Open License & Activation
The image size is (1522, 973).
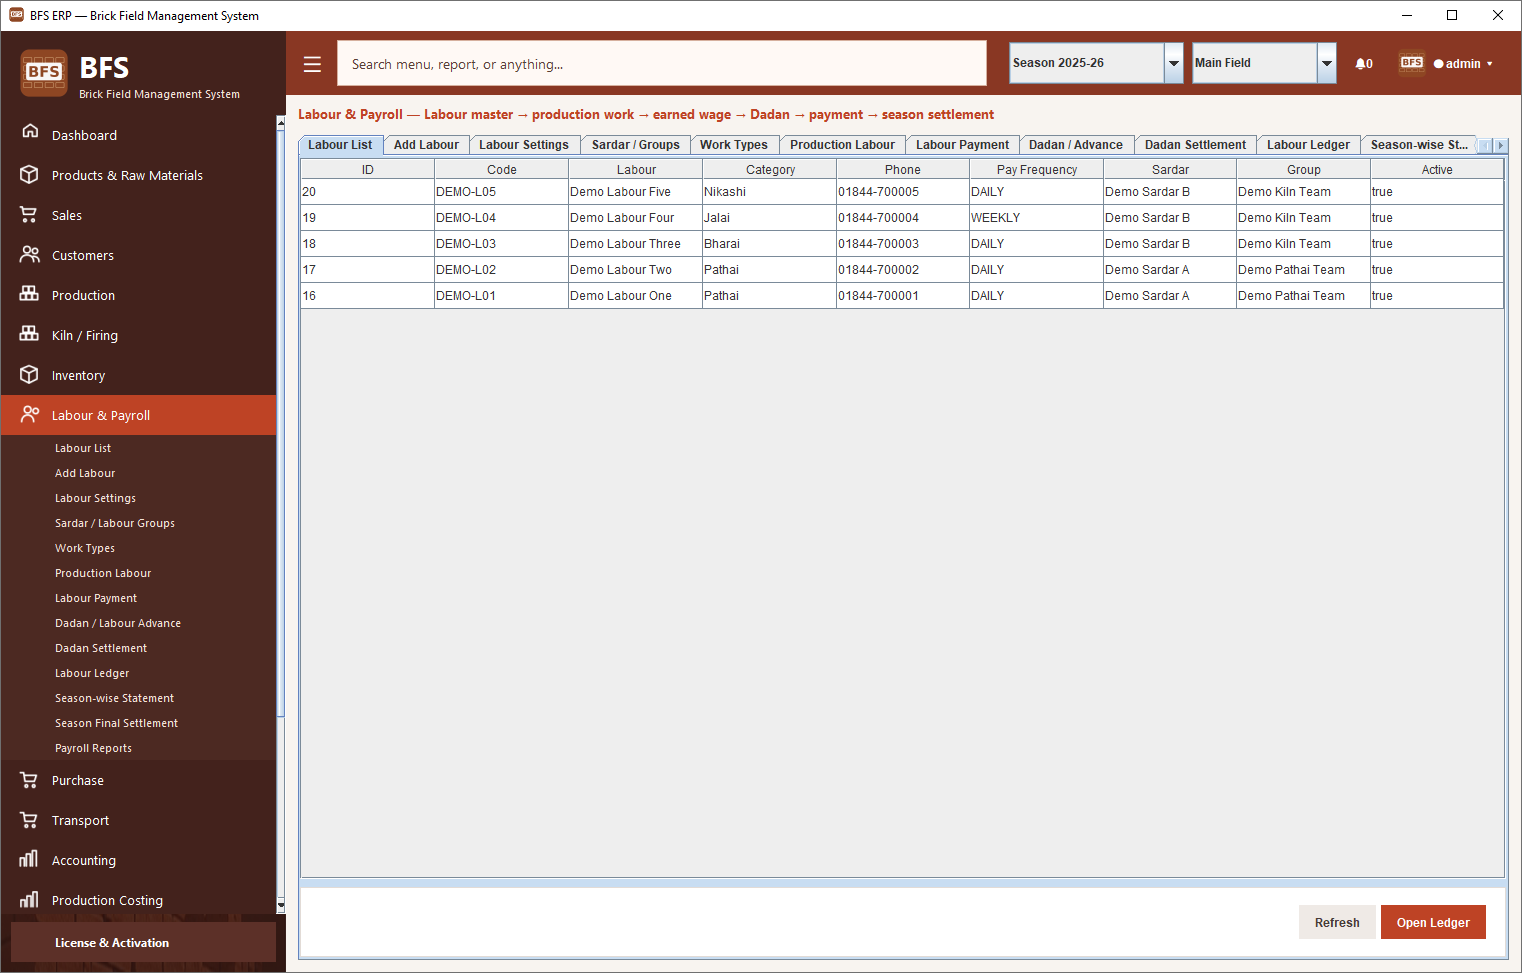143,942
